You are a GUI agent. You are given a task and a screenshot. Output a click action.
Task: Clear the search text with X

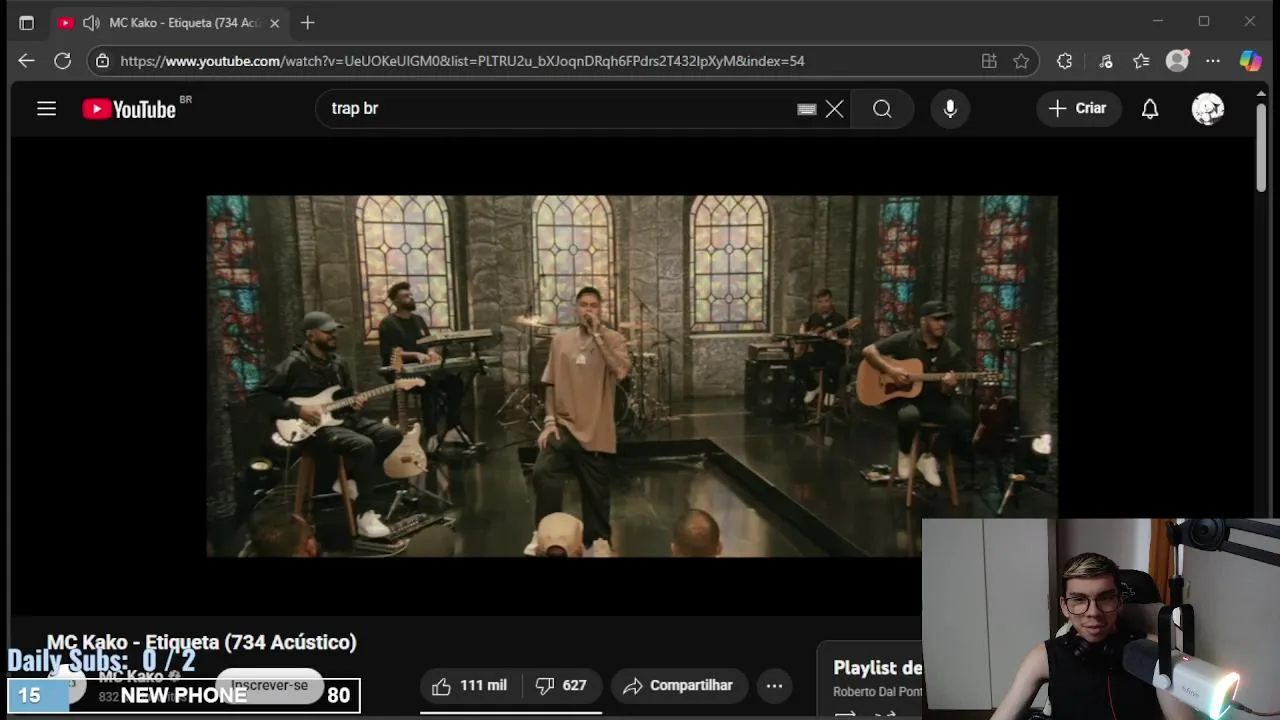point(835,108)
